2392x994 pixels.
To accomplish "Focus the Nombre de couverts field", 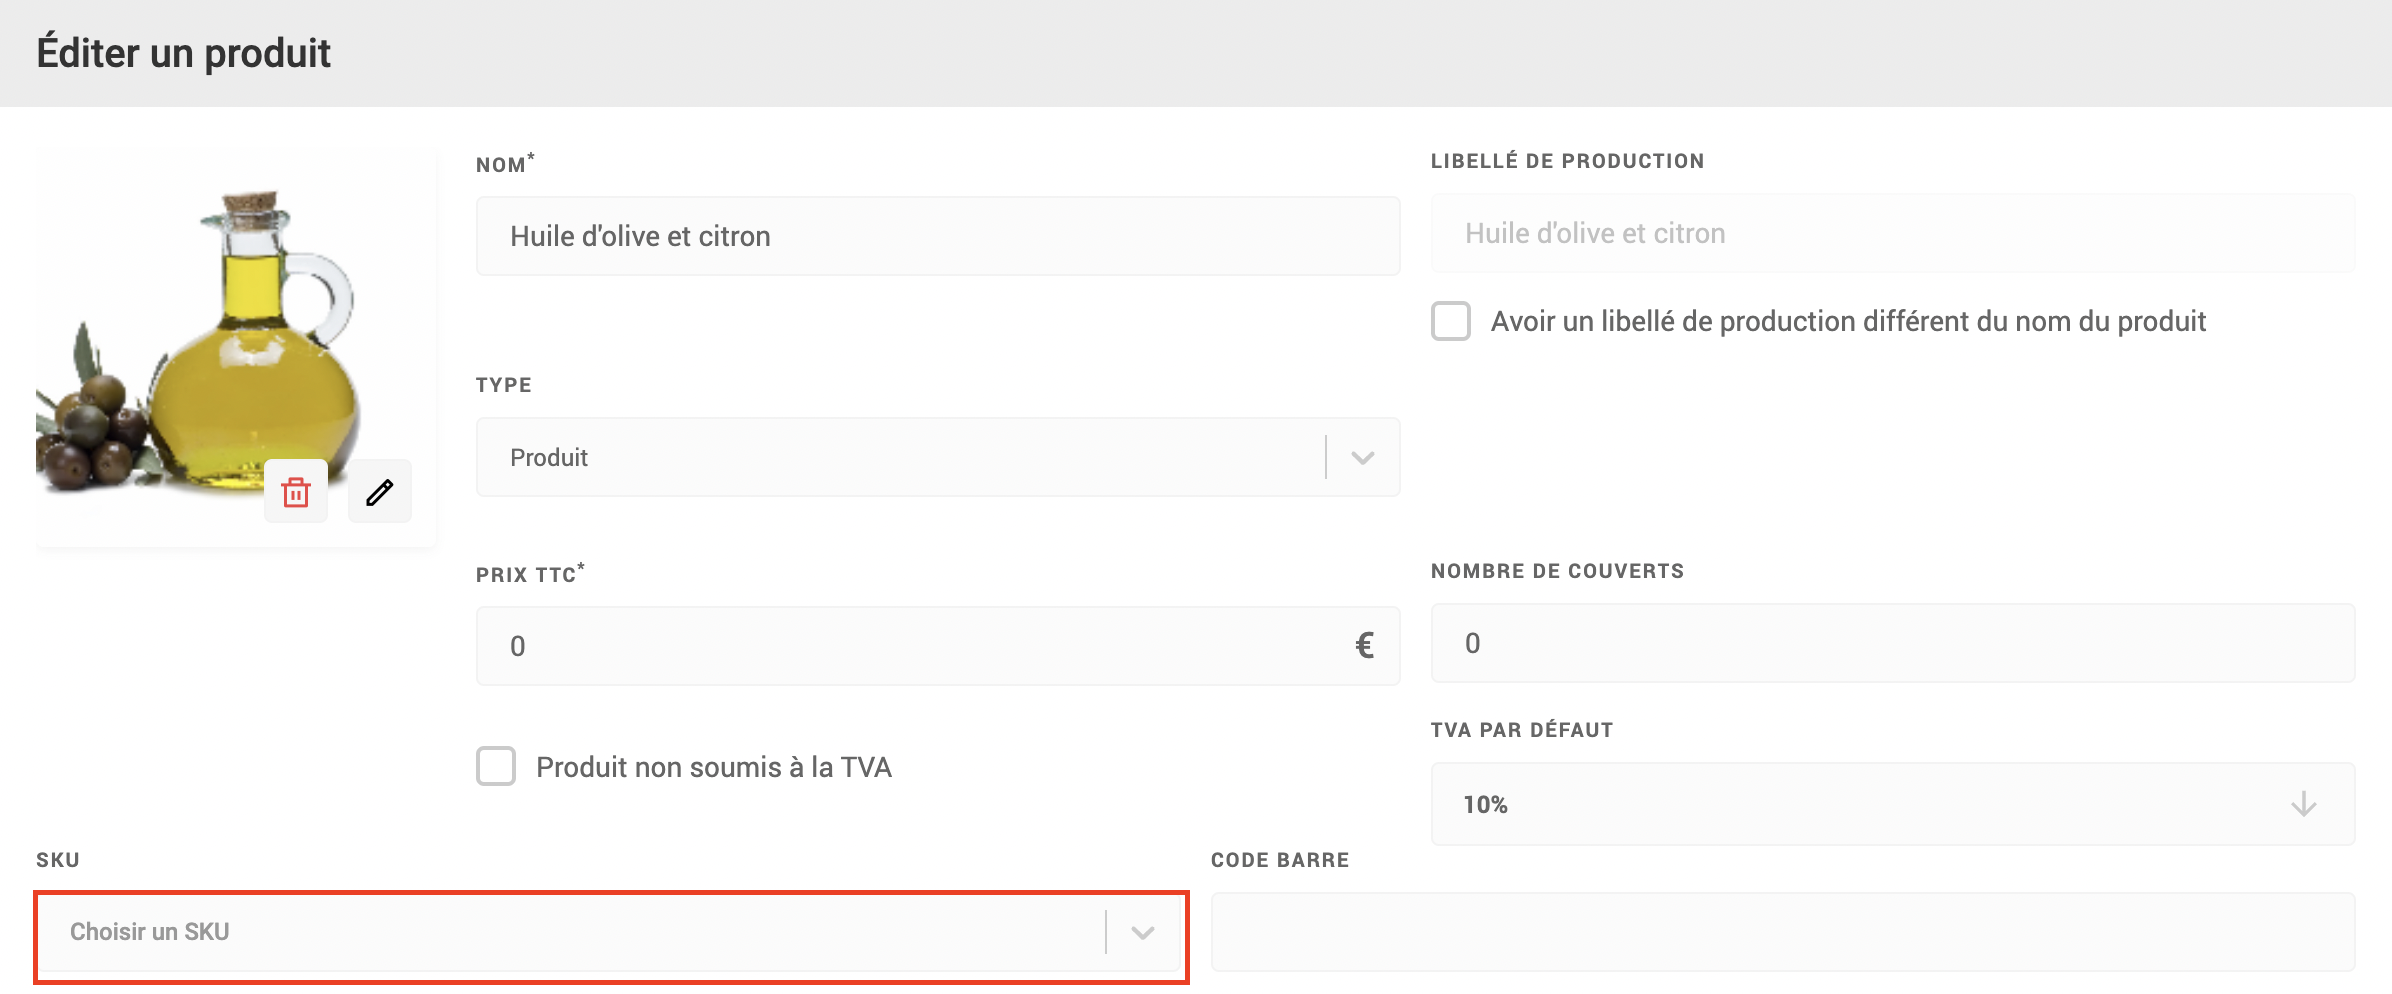I will point(1892,644).
